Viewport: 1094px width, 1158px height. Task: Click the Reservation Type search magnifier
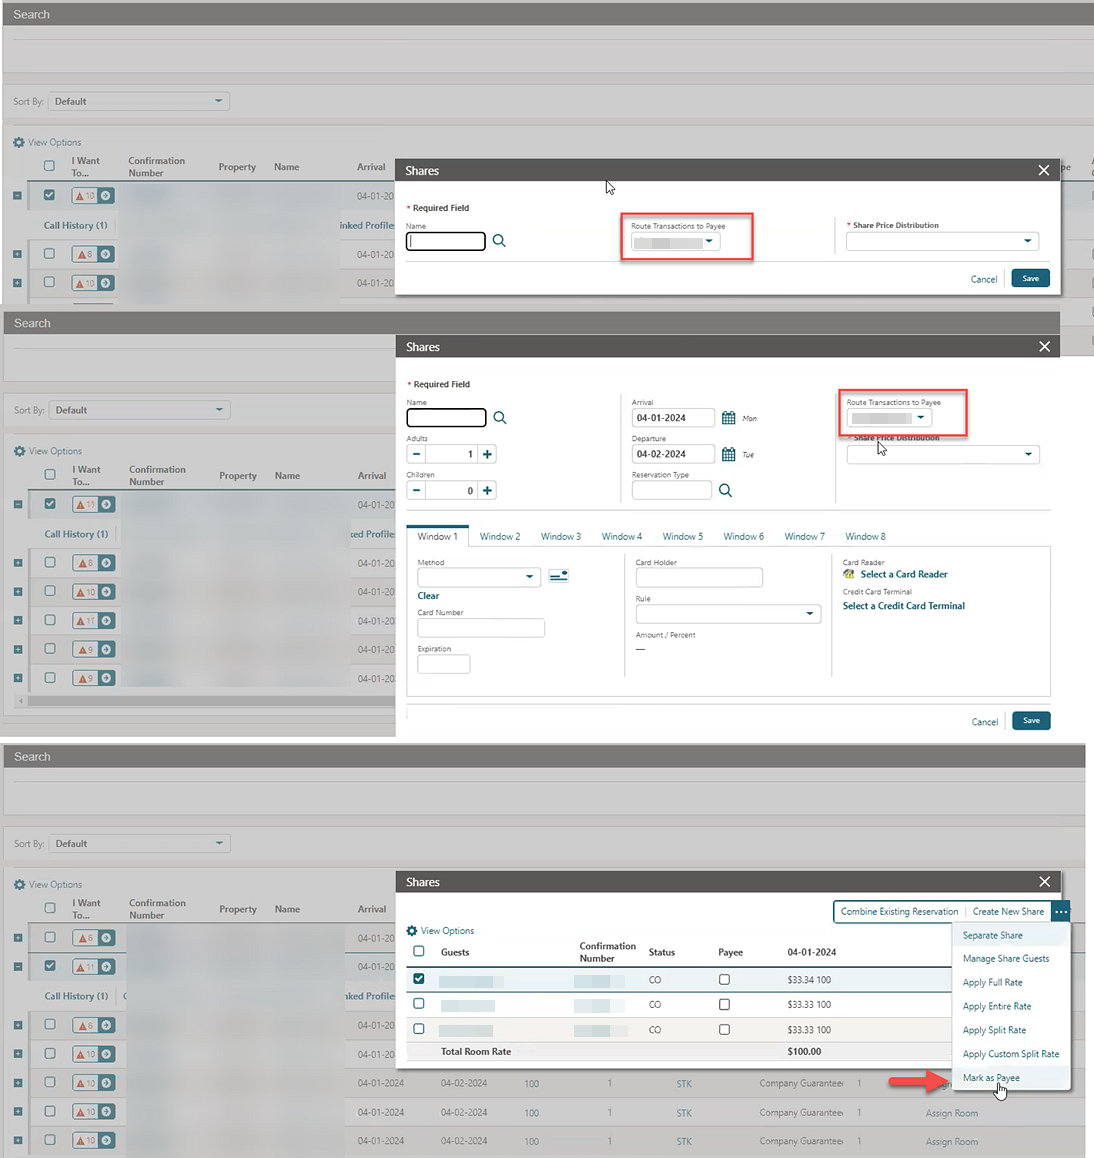tap(725, 490)
